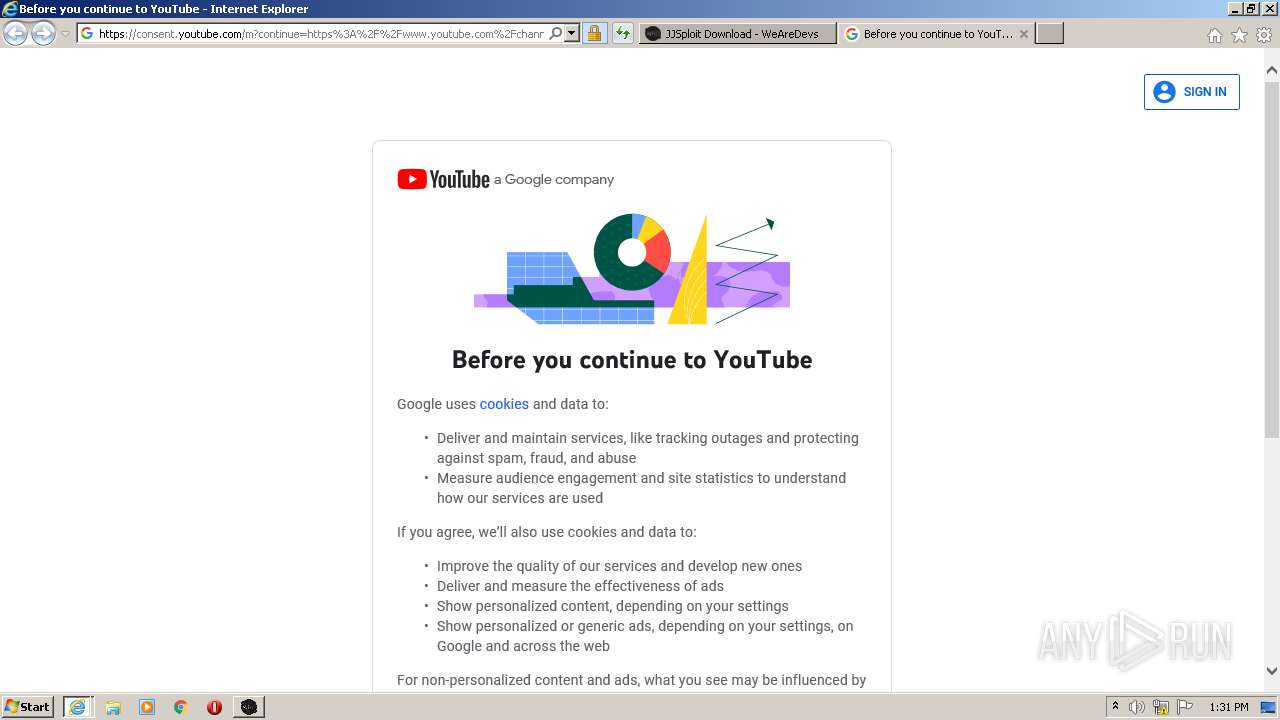
Task: Open the Tools gear menu
Action: (1264, 35)
